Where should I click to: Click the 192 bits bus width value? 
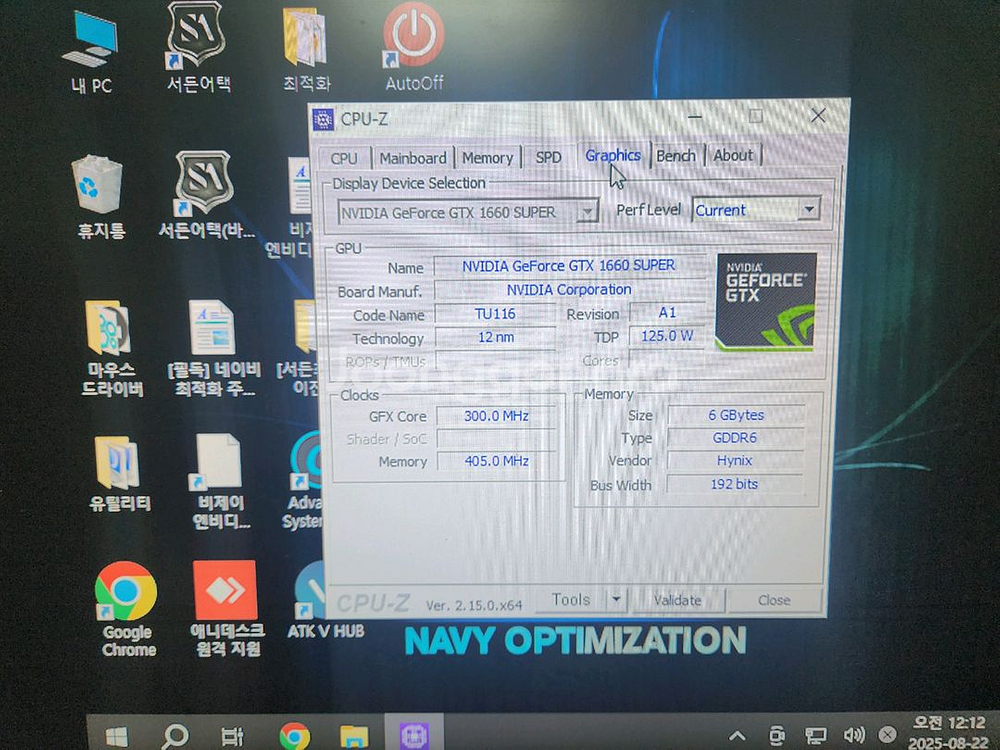pyautogui.click(x=735, y=484)
